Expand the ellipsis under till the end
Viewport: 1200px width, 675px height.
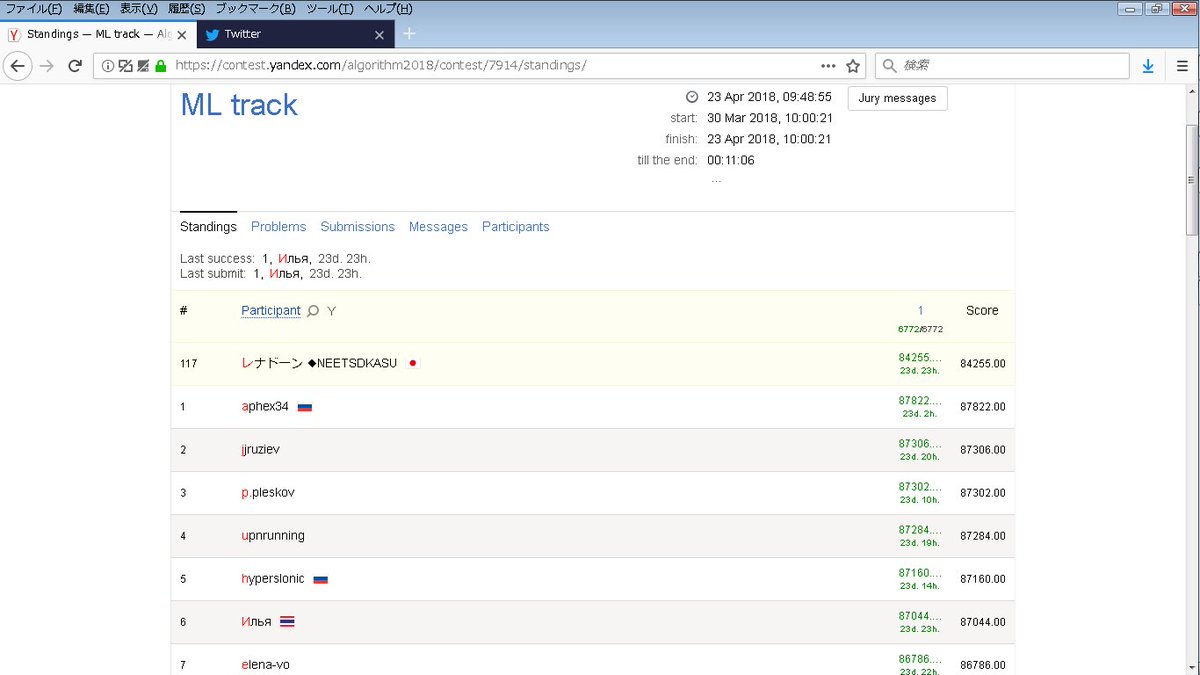tap(716, 179)
